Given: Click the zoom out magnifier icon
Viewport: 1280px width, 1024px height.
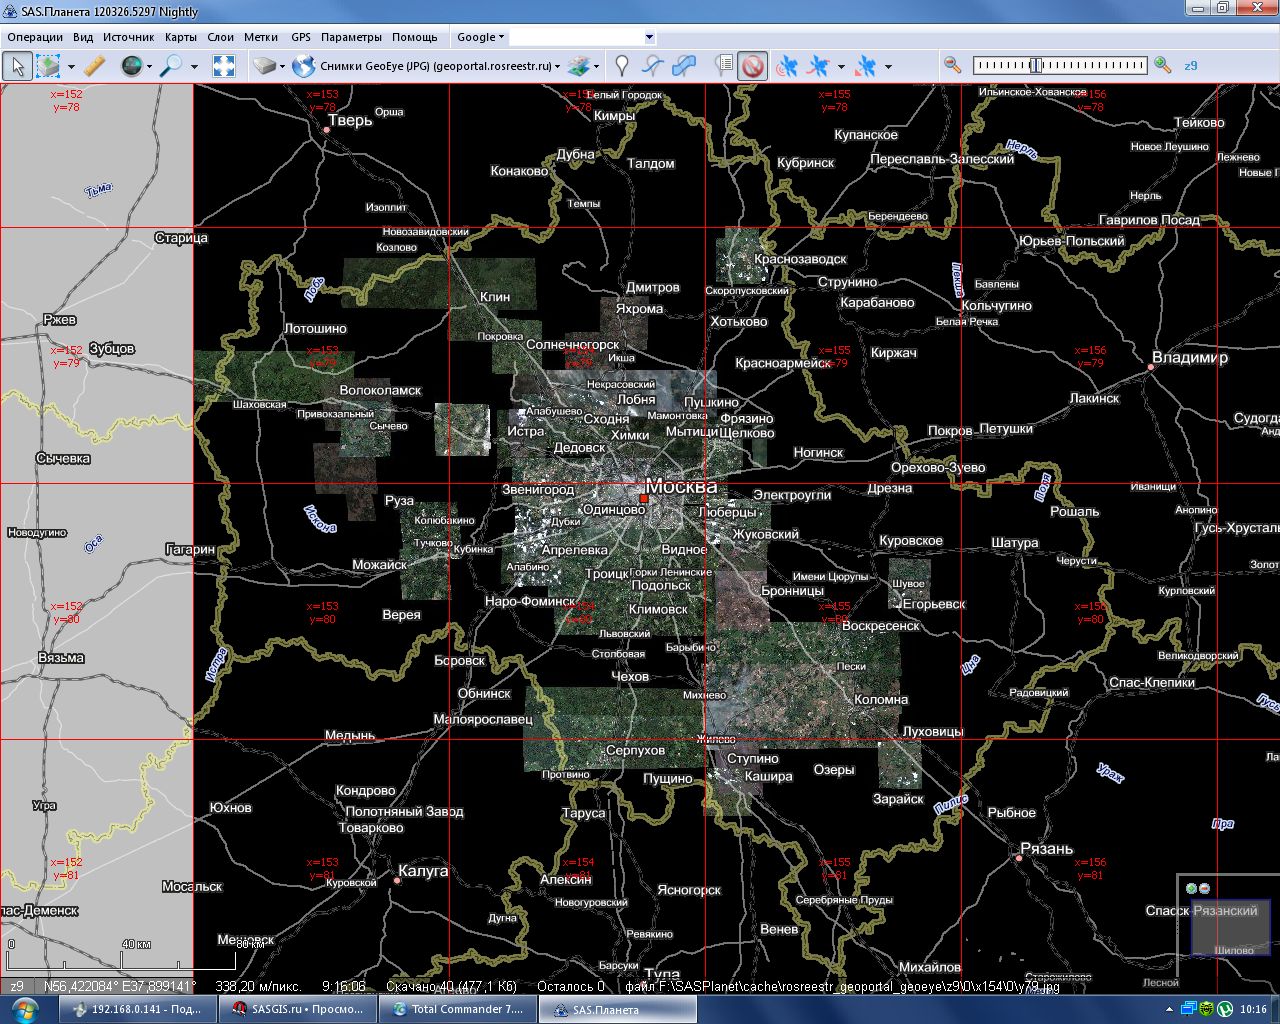Looking at the screenshot, I should tap(953, 65).
